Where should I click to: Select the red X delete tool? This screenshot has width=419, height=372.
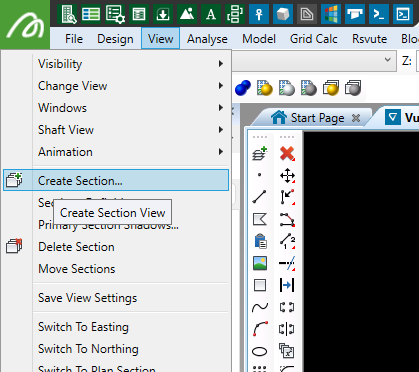tap(287, 154)
